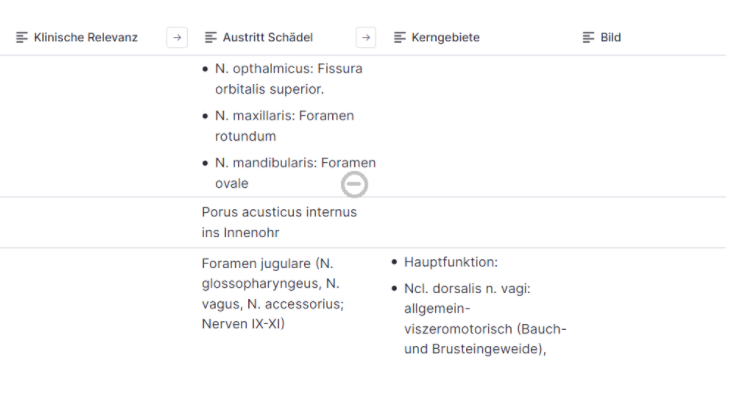This screenshot has height=395, width=747.
Task: Expand Klinische Relevanz column with arrow button
Action: pos(177,38)
